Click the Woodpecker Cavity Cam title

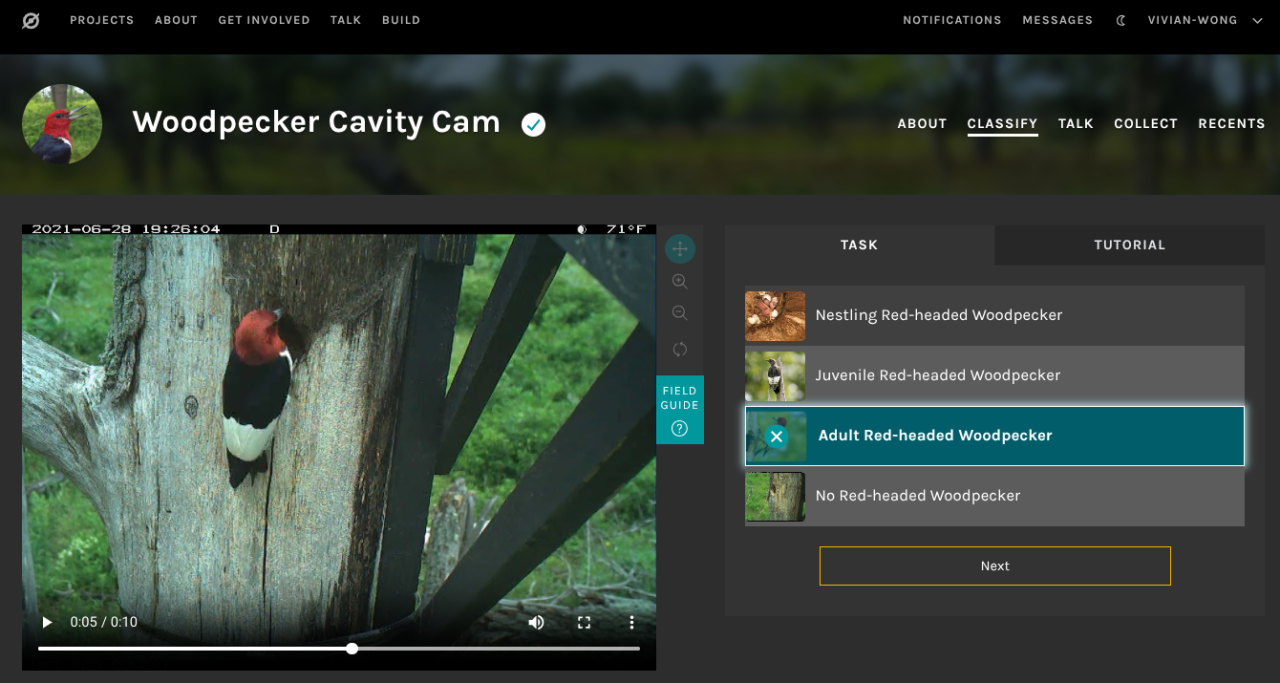(316, 122)
